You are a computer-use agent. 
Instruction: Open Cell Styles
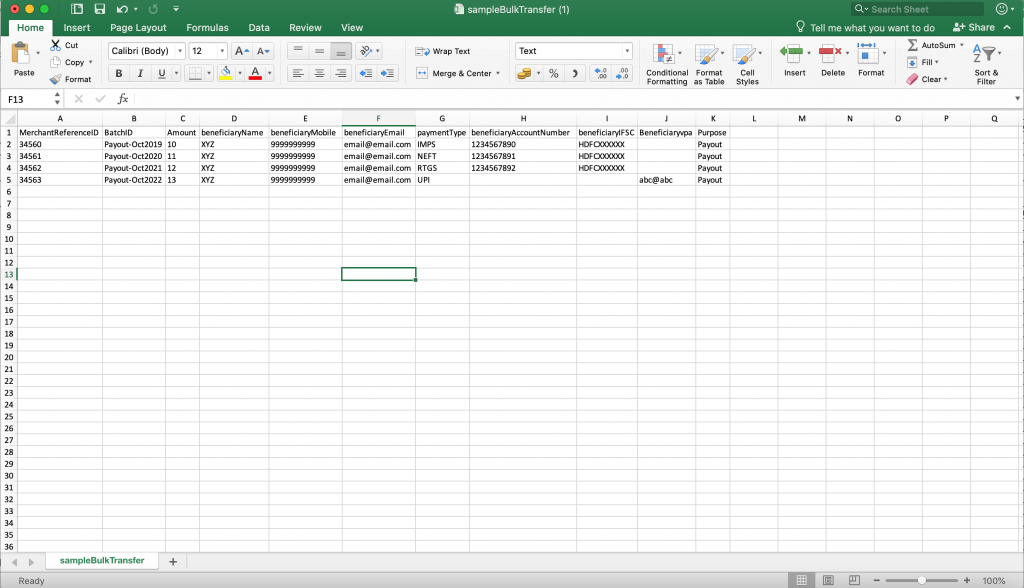click(x=747, y=64)
